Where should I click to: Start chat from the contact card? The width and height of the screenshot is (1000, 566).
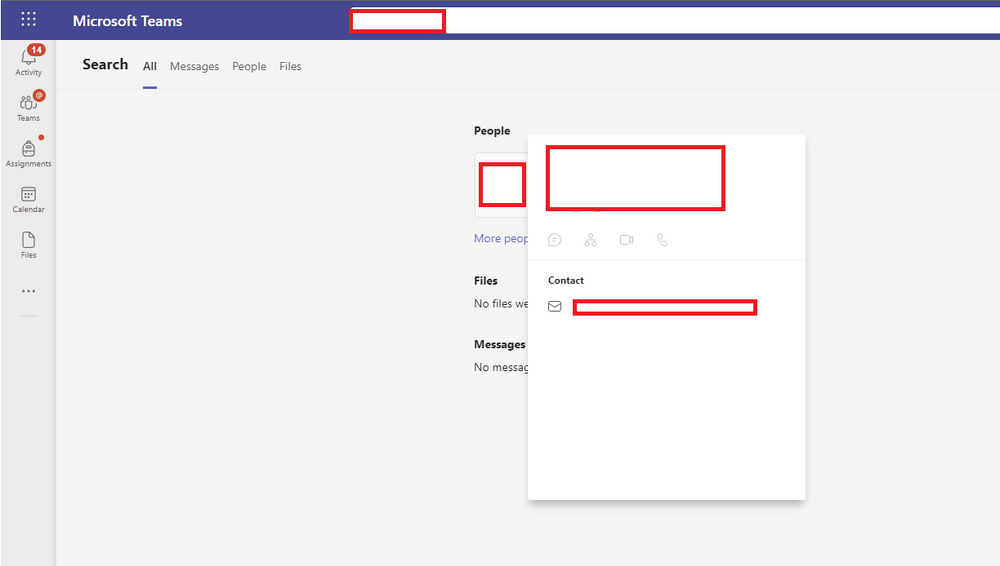(x=555, y=240)
